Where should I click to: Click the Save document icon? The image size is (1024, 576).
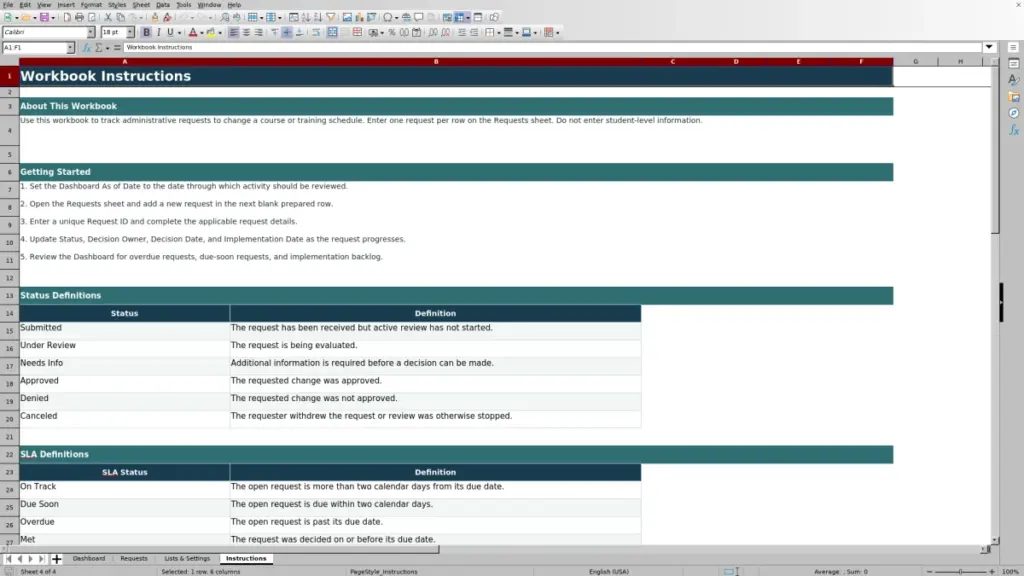point(44,17)
